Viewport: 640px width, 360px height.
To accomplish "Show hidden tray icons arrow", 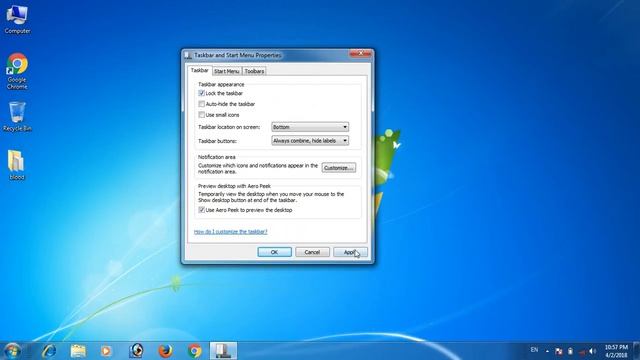I will click(547, 351).
